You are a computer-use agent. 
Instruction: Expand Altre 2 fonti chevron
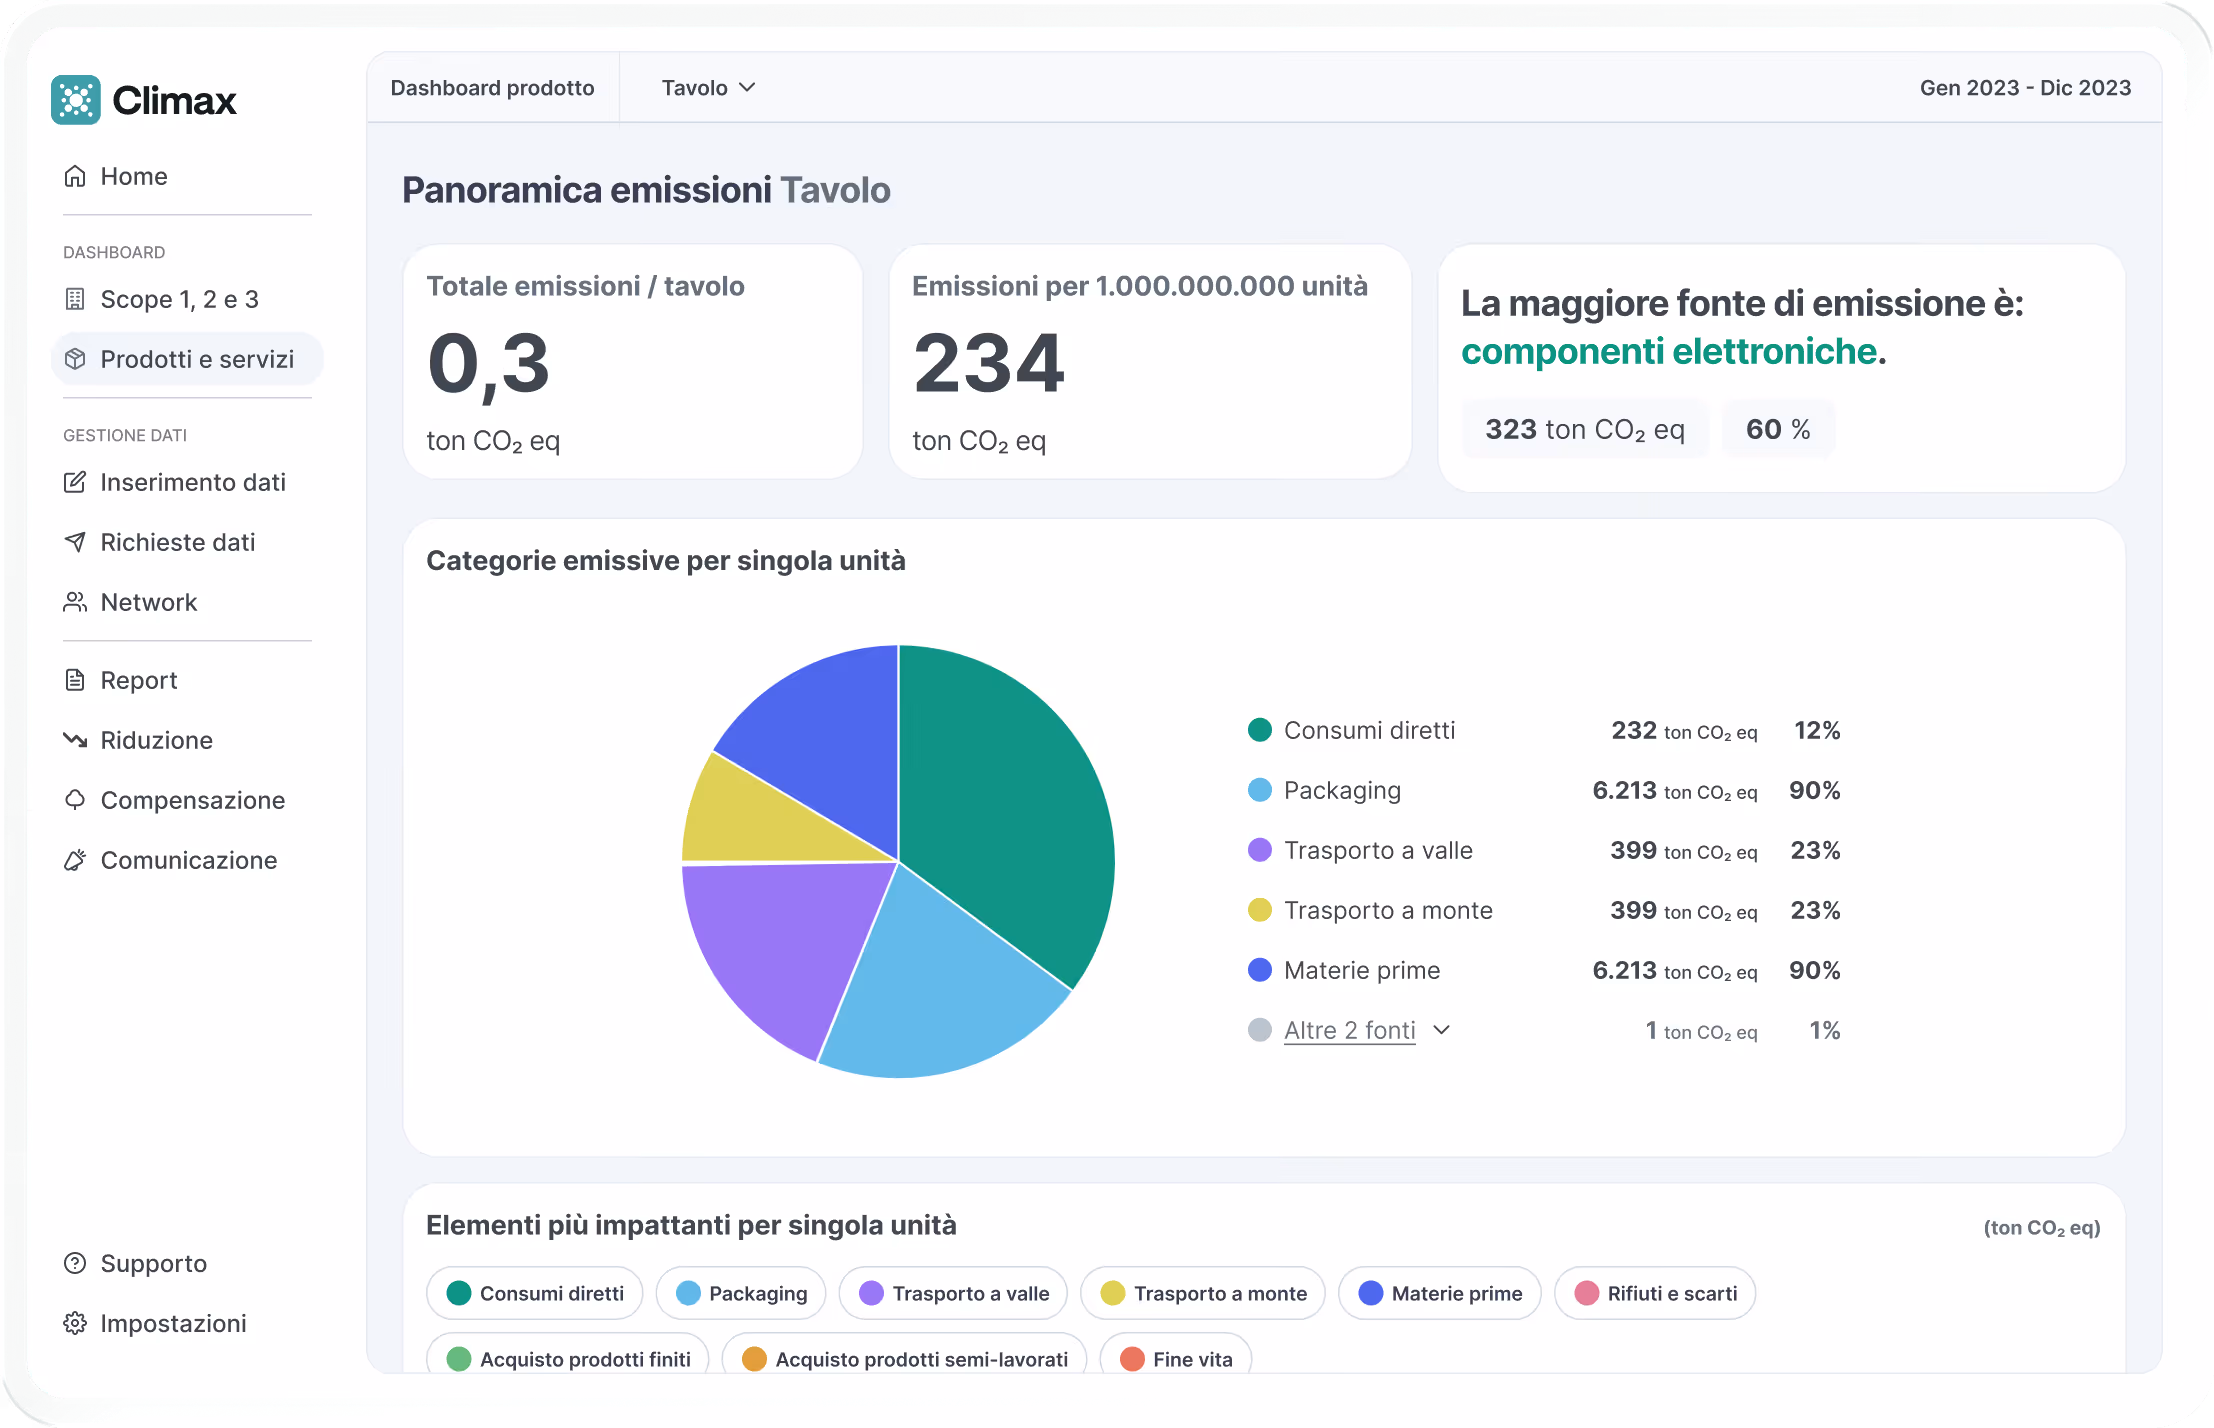coord(1441,1030)
